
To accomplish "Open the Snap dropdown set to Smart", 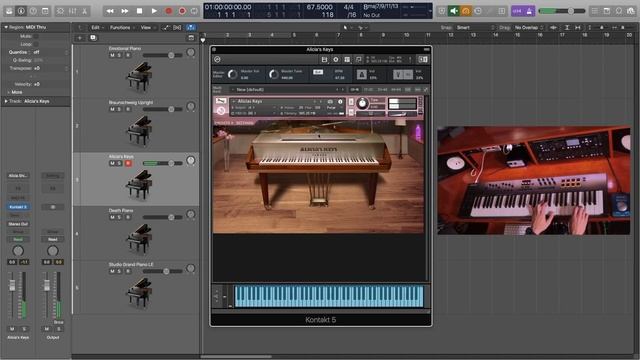I will (x=475, y=27).
